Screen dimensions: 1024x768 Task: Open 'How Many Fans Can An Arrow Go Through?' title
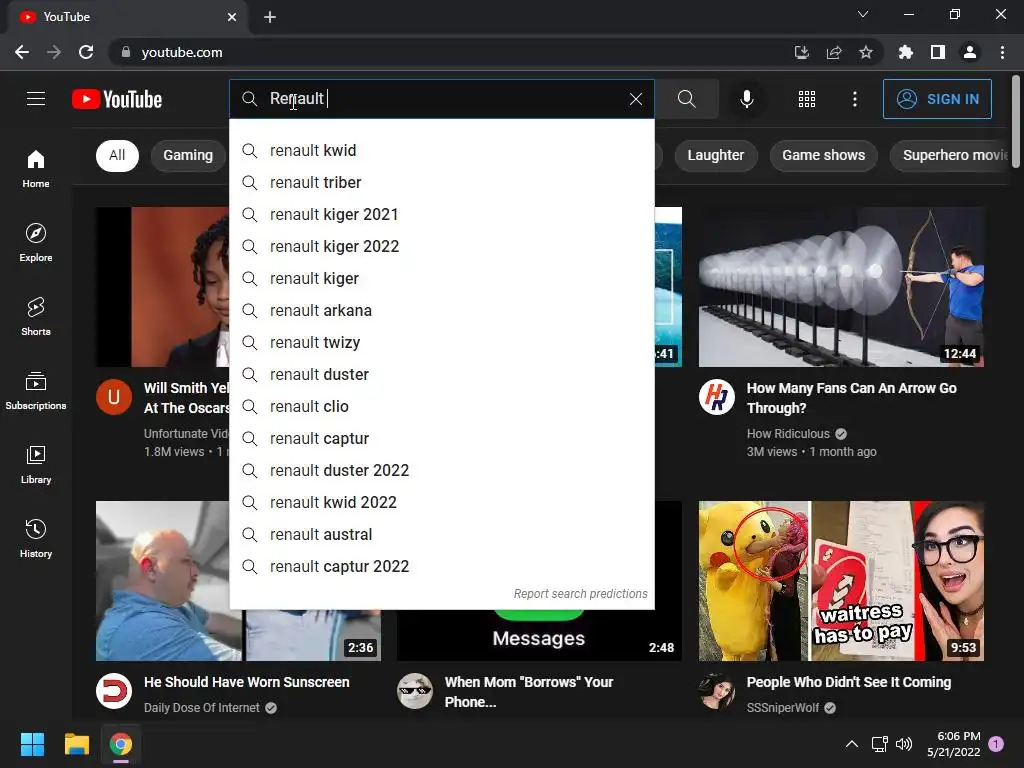click(x=852, y=398)
